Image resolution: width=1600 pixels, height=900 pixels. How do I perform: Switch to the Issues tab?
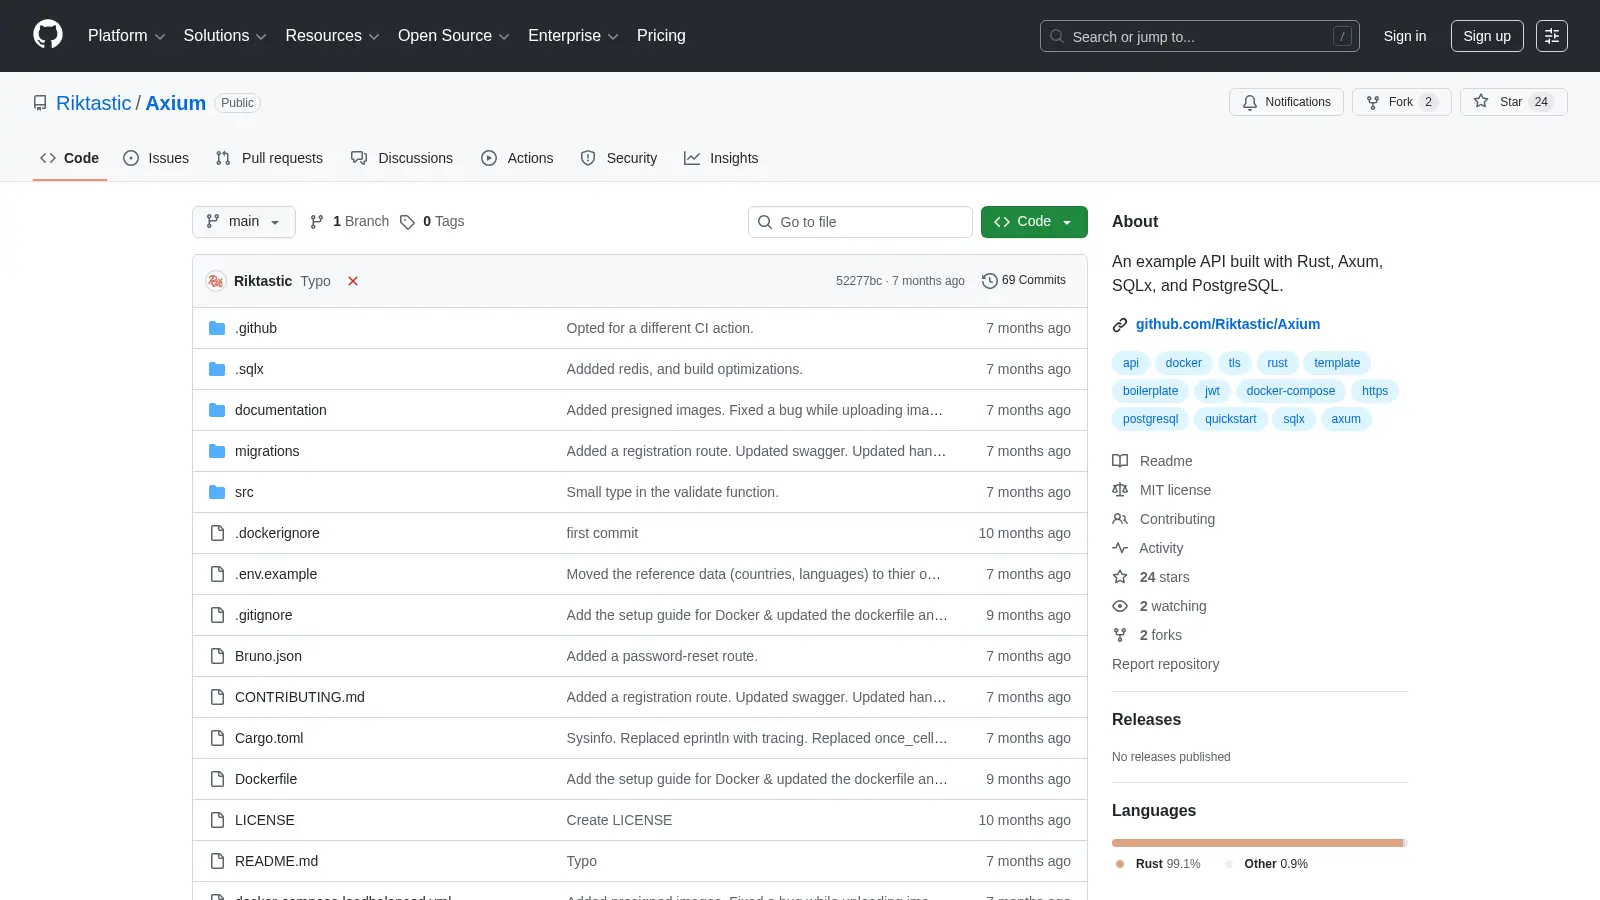point(156,158)
